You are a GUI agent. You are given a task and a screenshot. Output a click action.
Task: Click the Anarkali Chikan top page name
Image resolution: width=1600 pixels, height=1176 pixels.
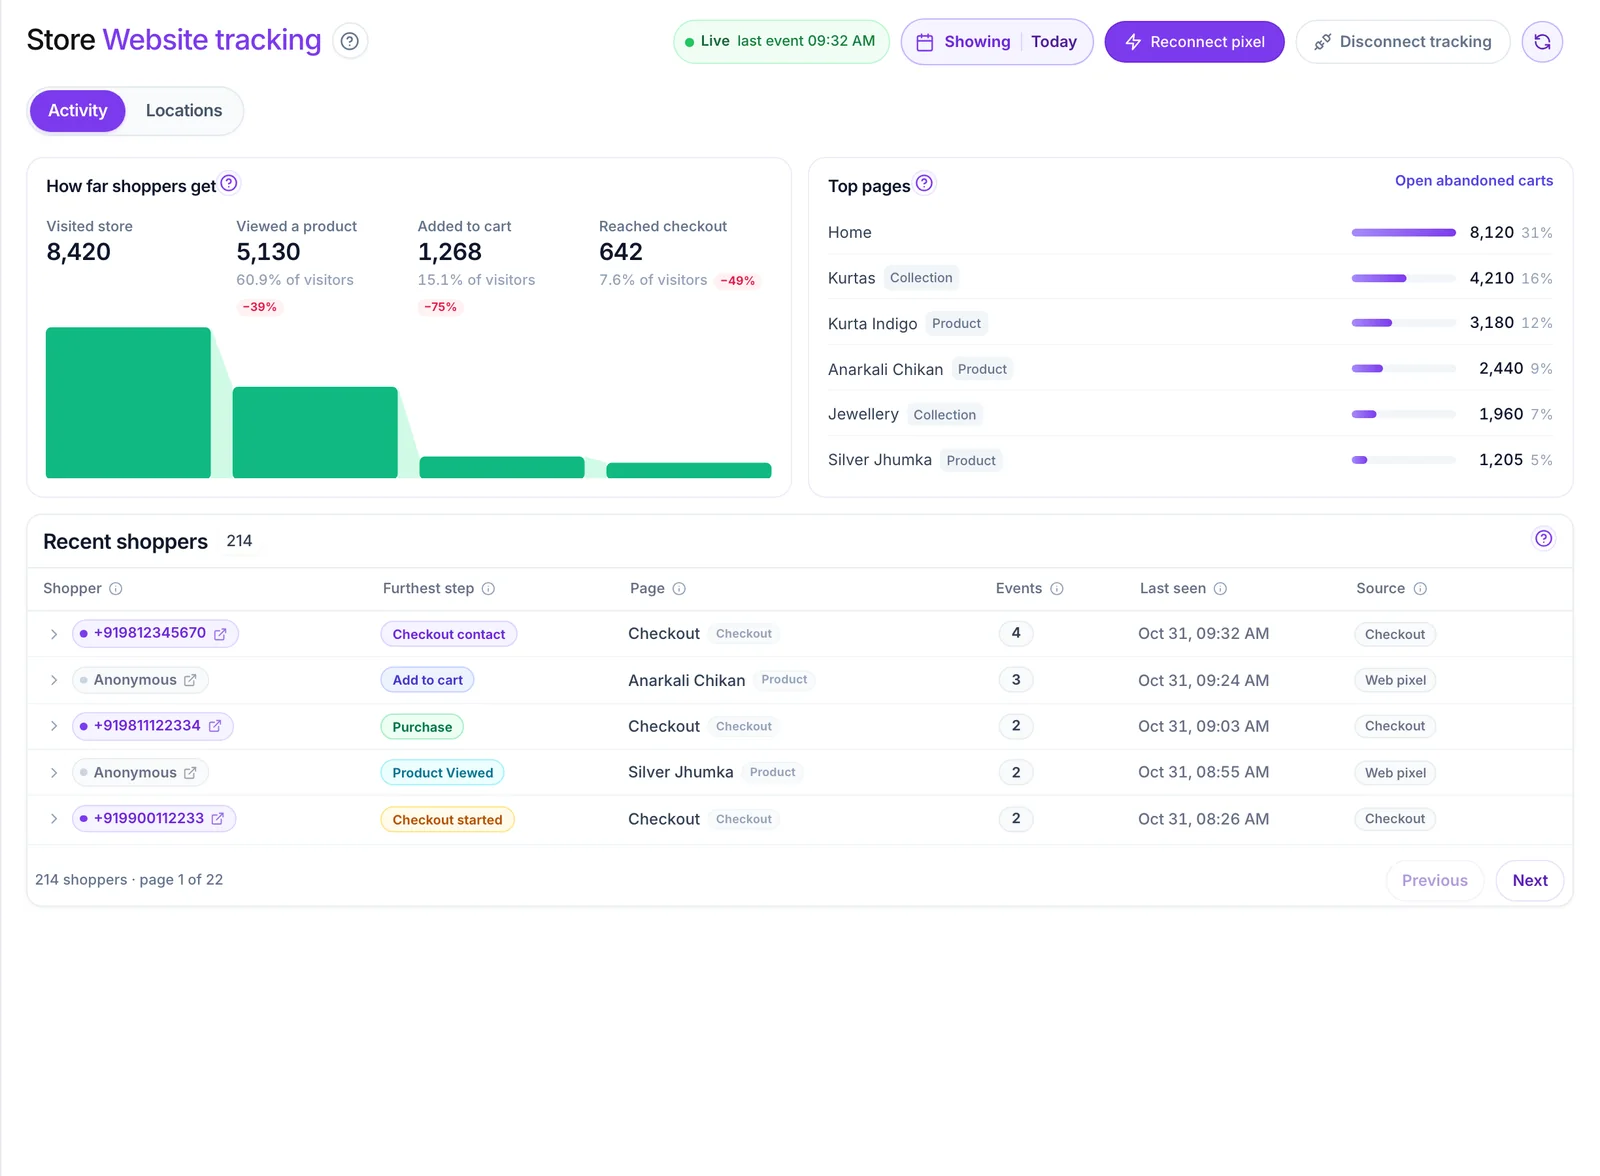pyautogui.click(x=885, y=370)
